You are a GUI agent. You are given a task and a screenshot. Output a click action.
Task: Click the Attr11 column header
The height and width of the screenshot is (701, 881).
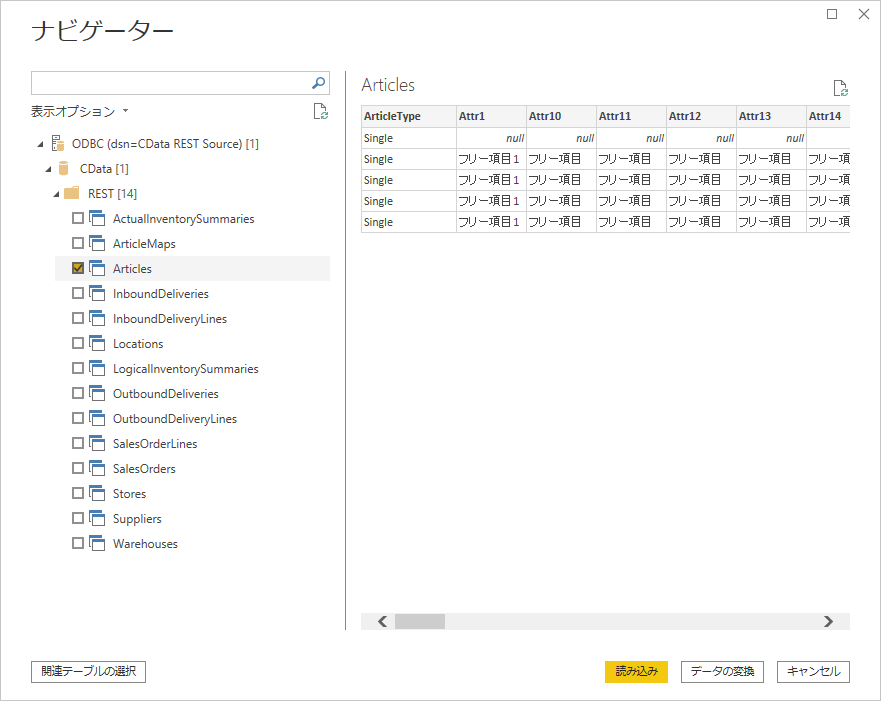click(x=631, y=116)
